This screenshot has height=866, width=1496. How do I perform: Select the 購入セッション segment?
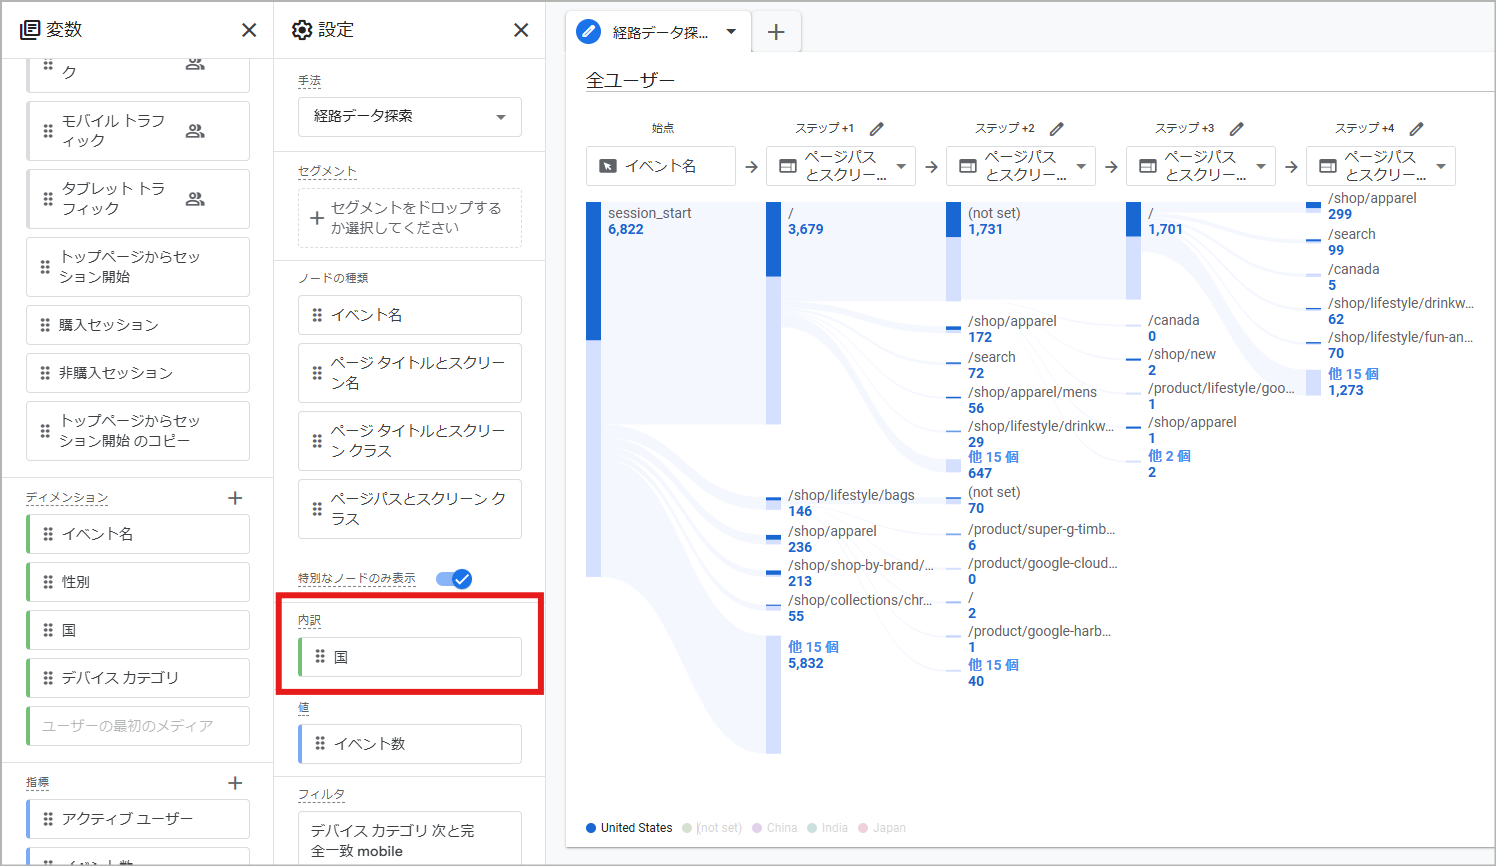(138, 325)
